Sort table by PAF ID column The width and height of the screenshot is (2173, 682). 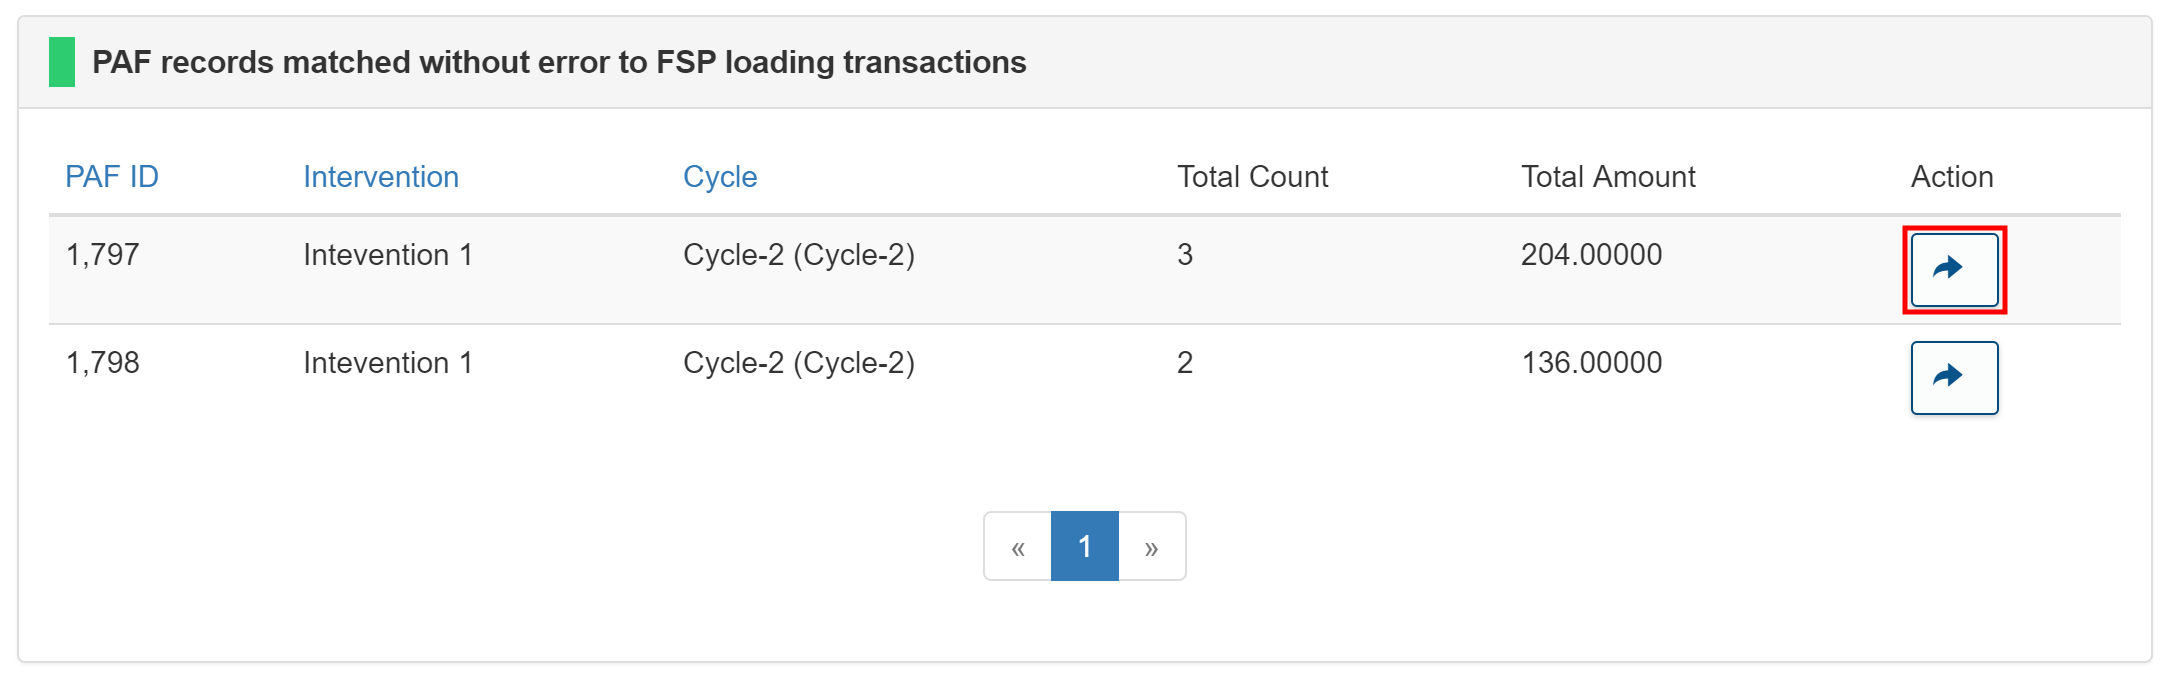coord(112,177)
